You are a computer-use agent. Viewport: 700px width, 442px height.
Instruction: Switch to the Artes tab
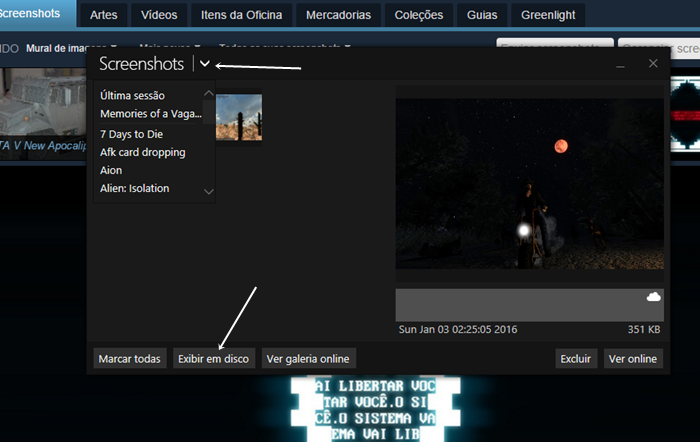(104, 15)
